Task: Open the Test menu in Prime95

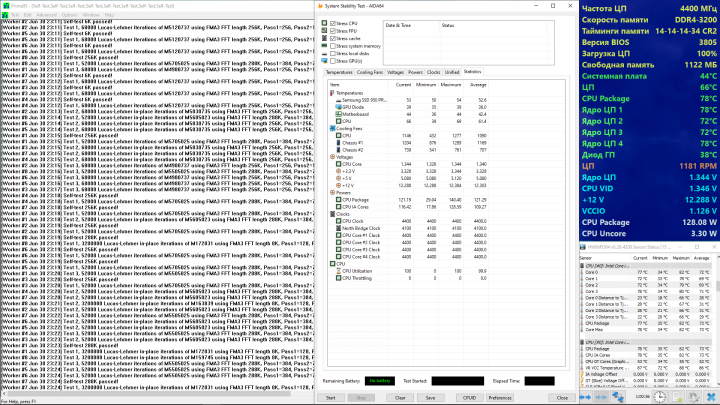Action: tap(15, 15)
